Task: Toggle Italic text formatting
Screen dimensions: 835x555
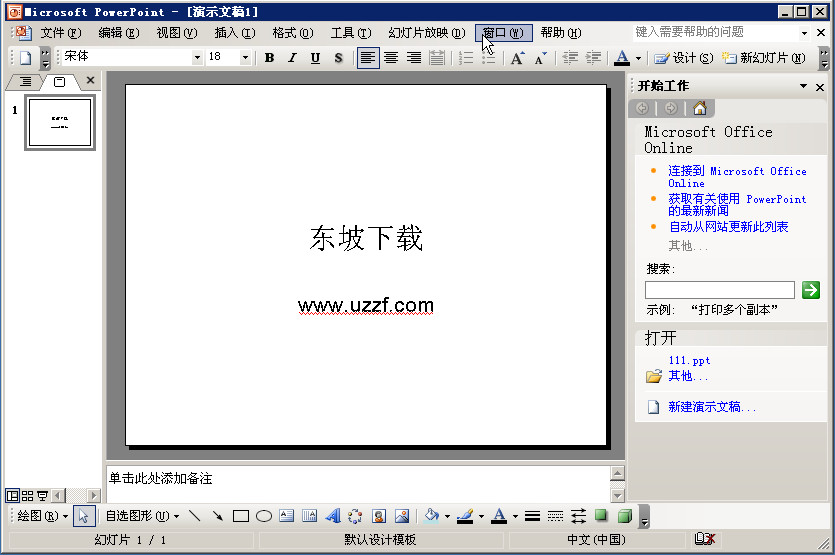Action: [292, 58]
